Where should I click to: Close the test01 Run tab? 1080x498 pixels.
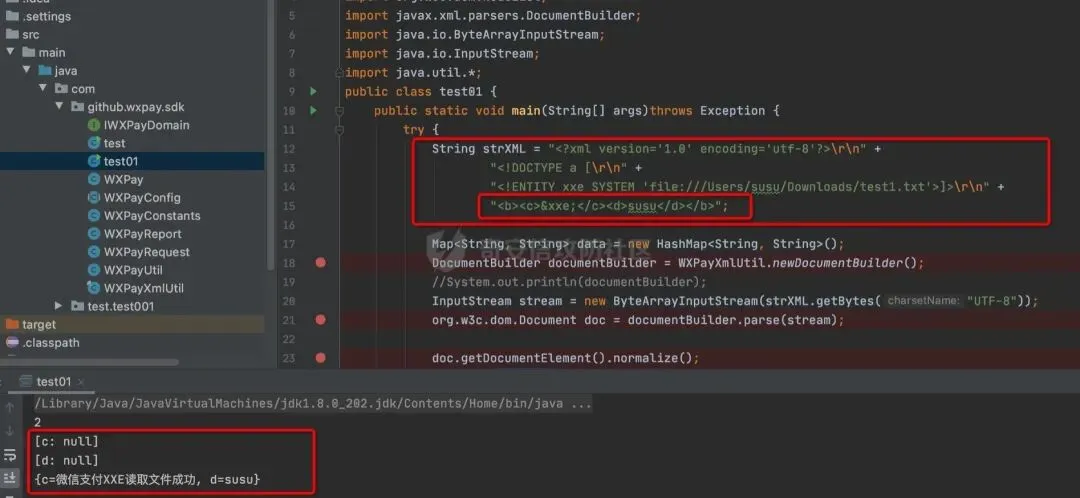[x=81, y=382]
